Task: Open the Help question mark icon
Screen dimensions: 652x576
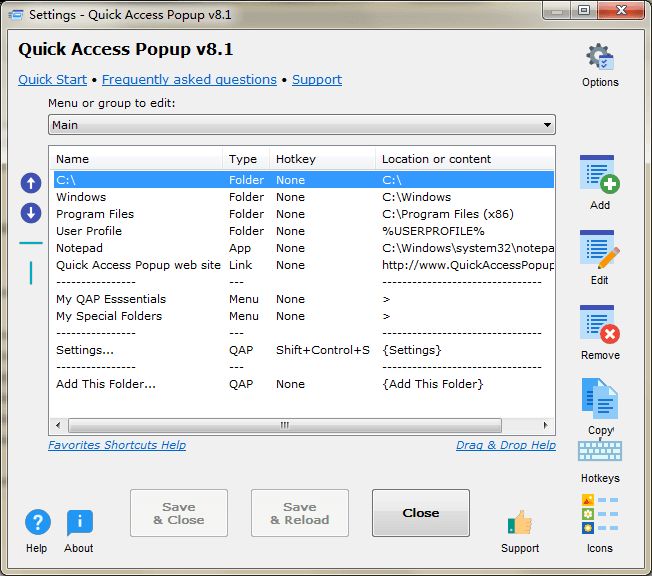Action: click(x=37, y=522)
